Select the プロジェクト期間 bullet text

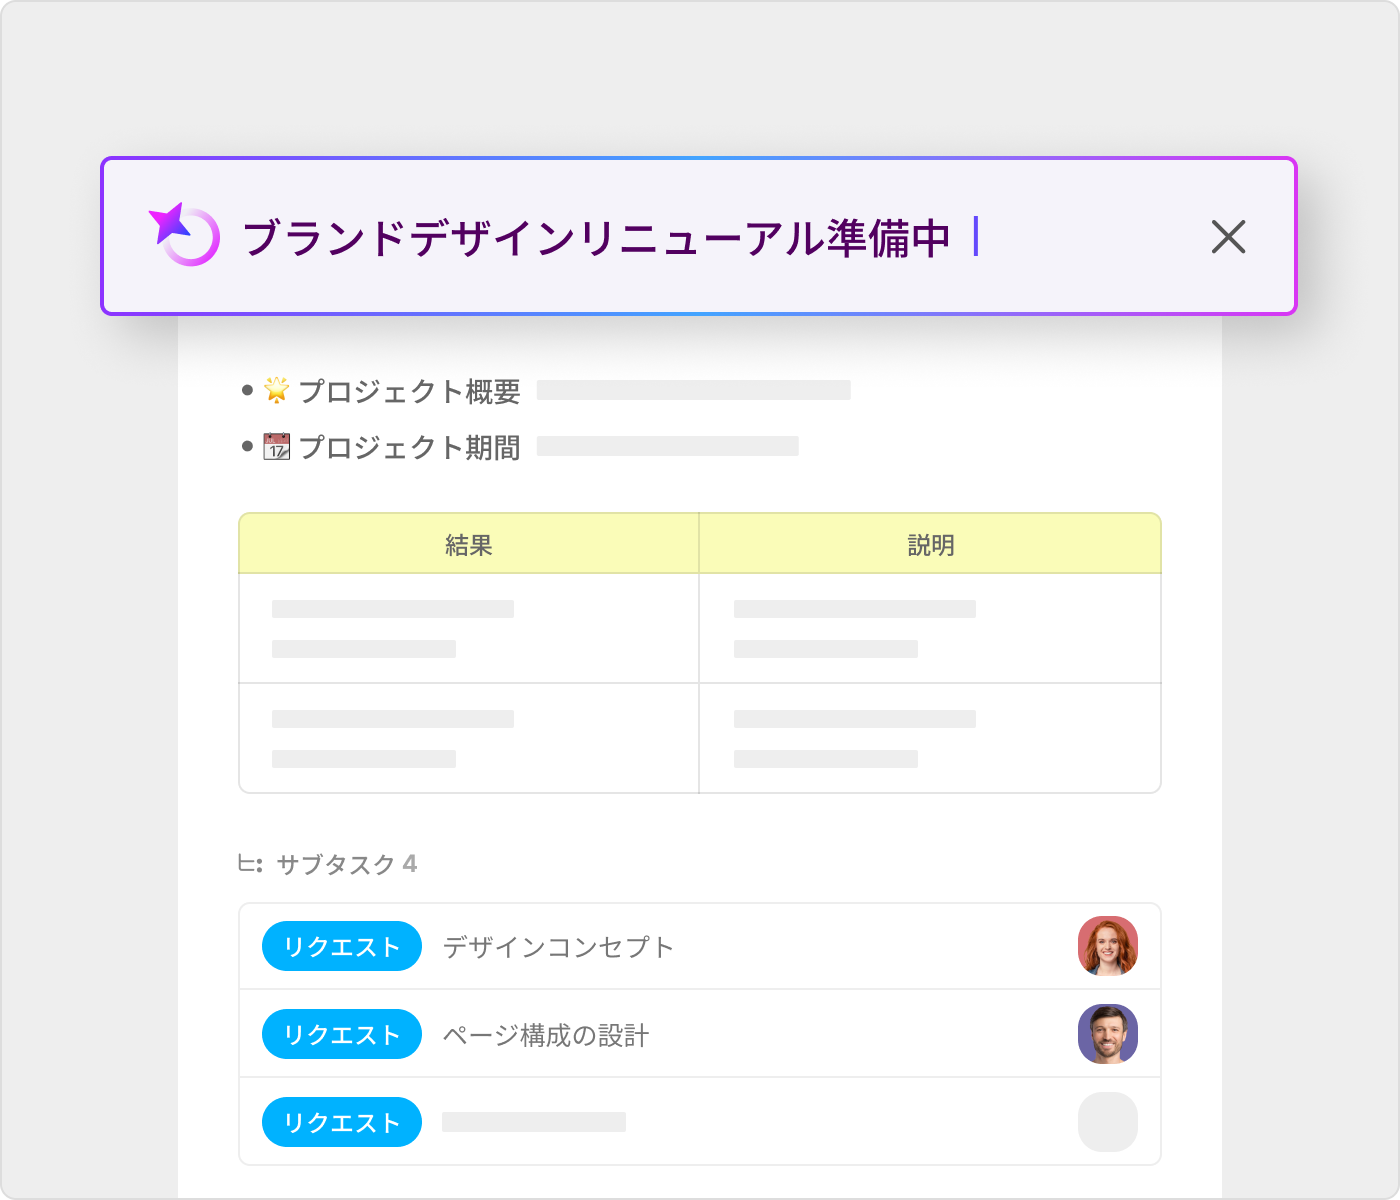click(409, 447)
